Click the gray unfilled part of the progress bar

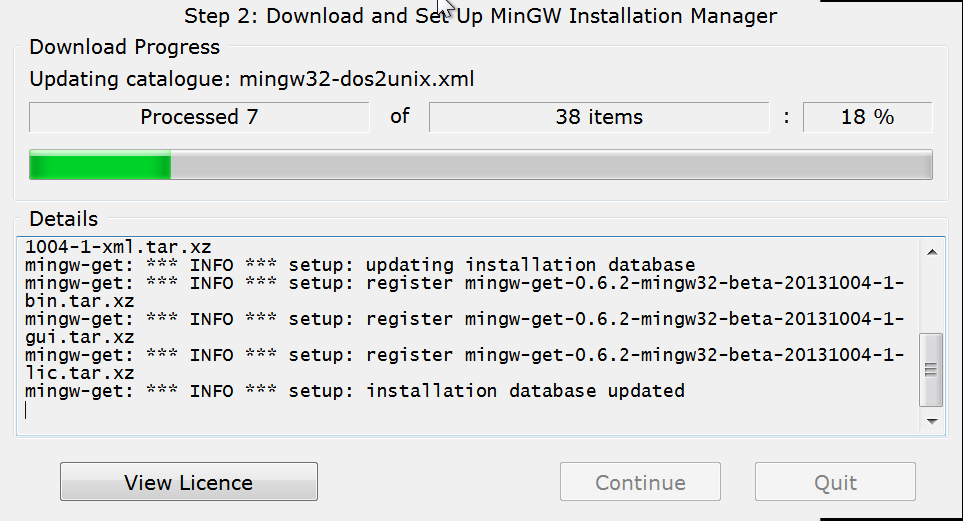[x=550, y=165]
